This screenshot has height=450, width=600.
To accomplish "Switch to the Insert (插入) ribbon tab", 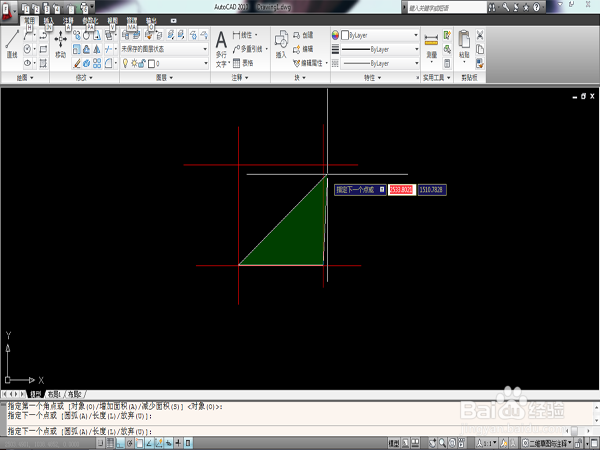I will pos(49,21).
